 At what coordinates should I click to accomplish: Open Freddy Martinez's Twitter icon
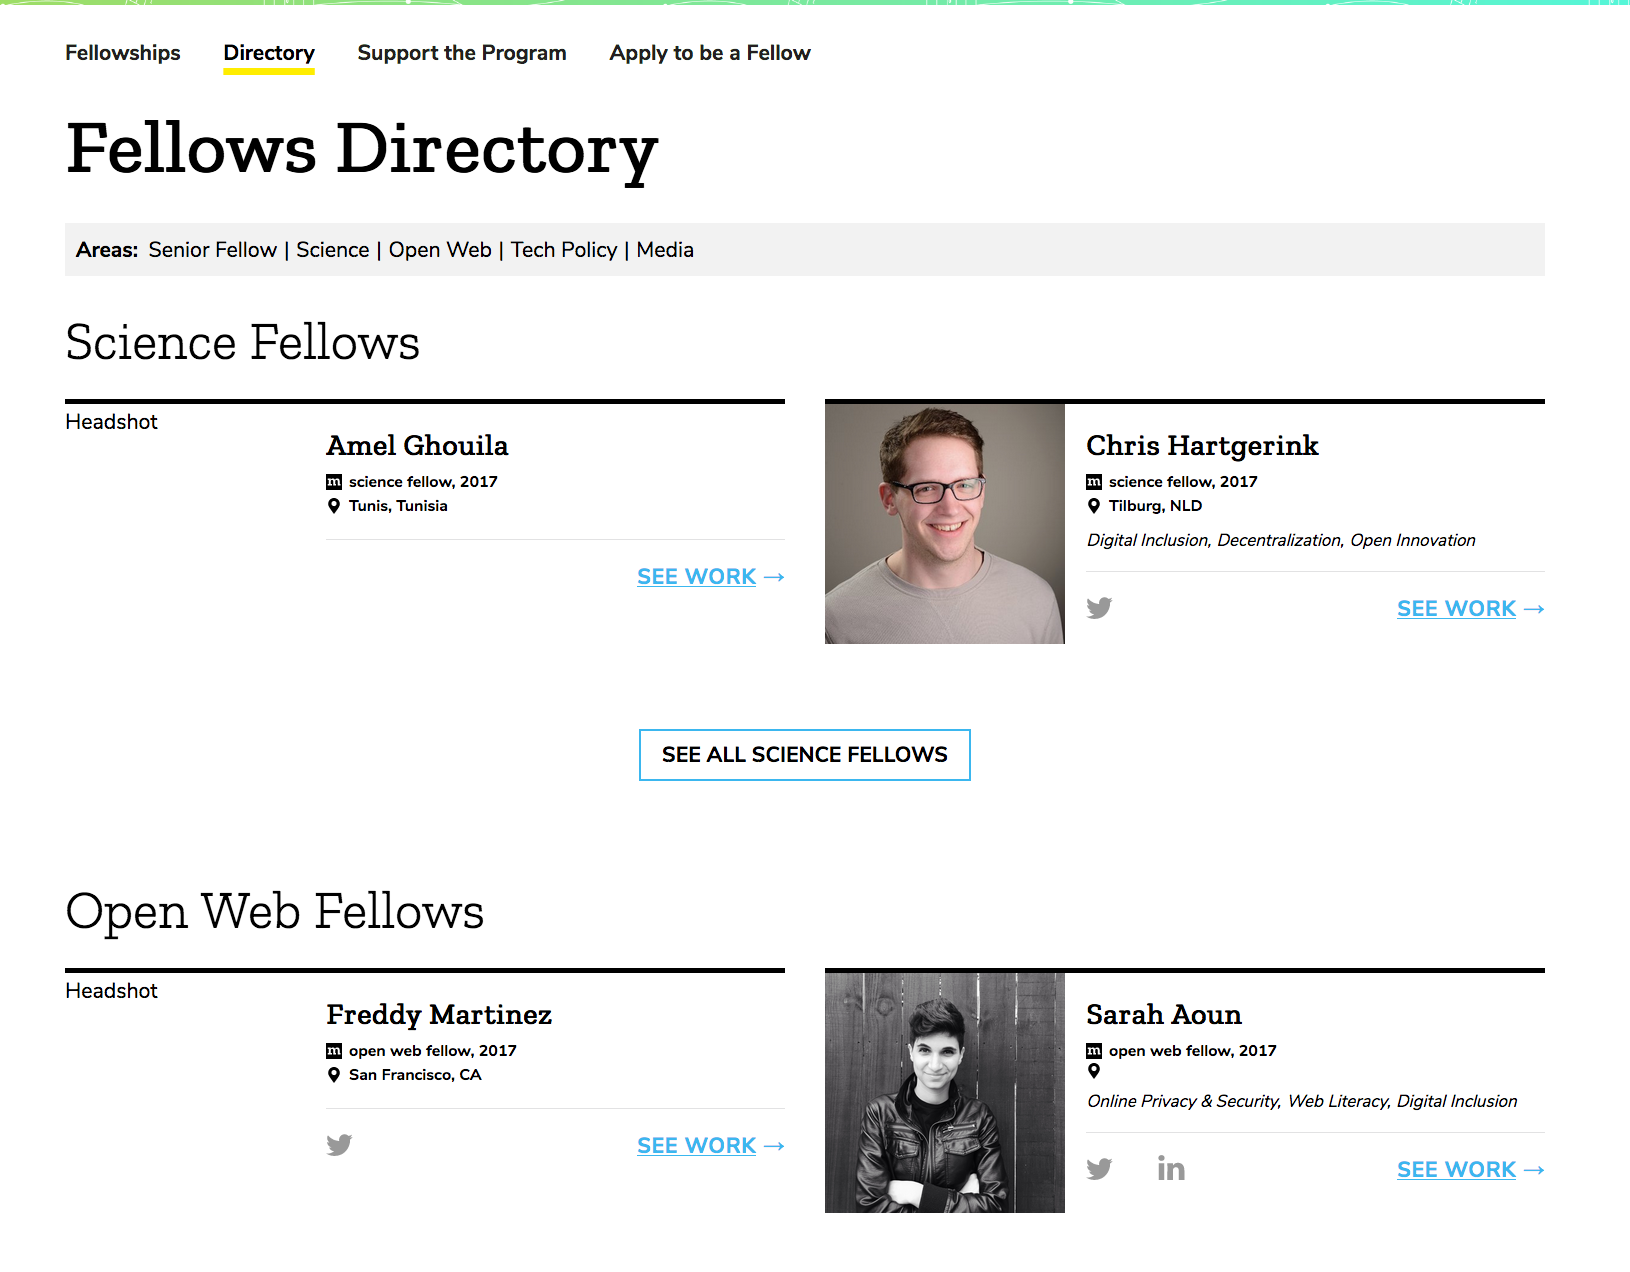pos(339,1145)
